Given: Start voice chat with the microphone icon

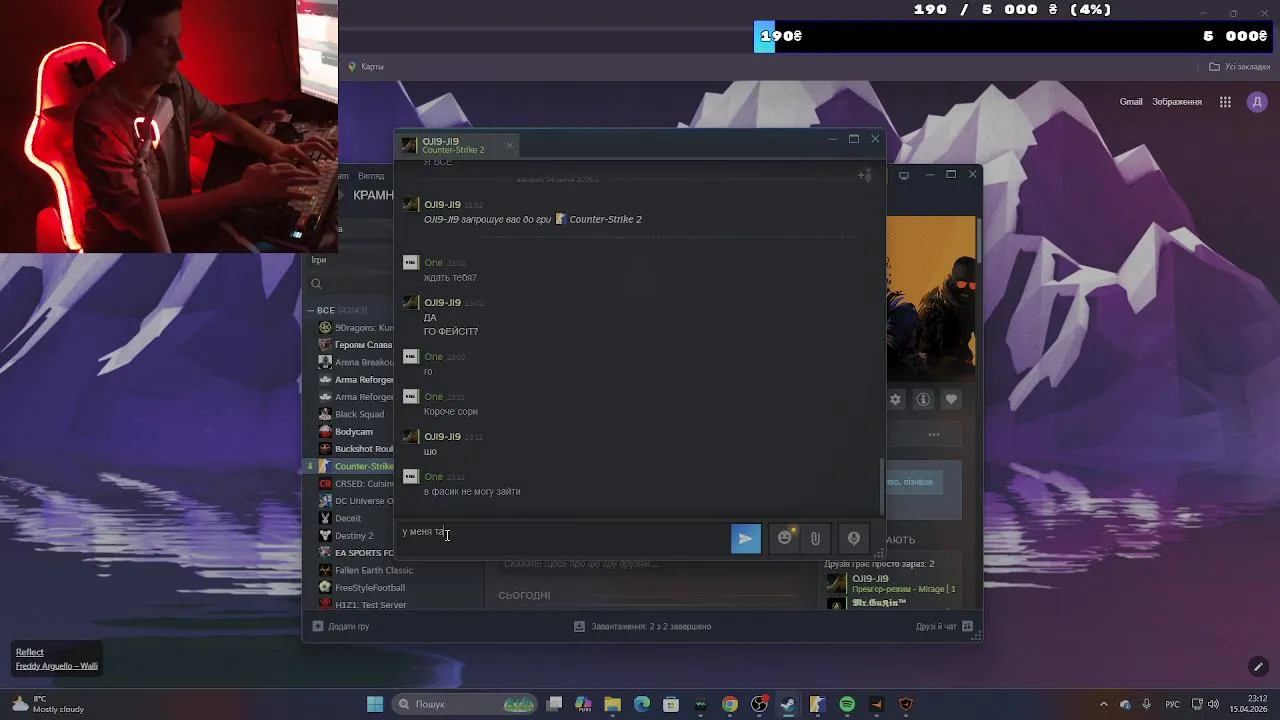Looking at the screenshot, I should point(854,538).
